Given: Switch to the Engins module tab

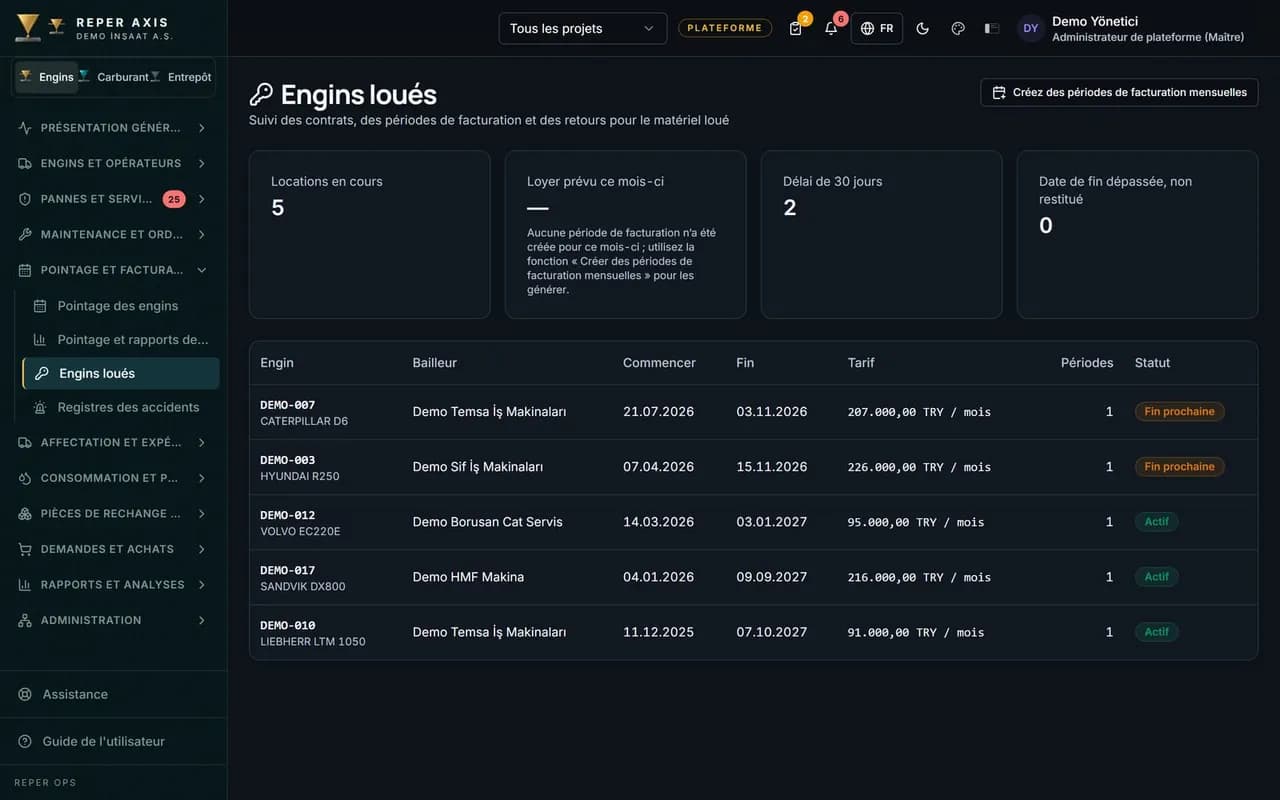Looking at the screenshot, I should coord(46,77).
